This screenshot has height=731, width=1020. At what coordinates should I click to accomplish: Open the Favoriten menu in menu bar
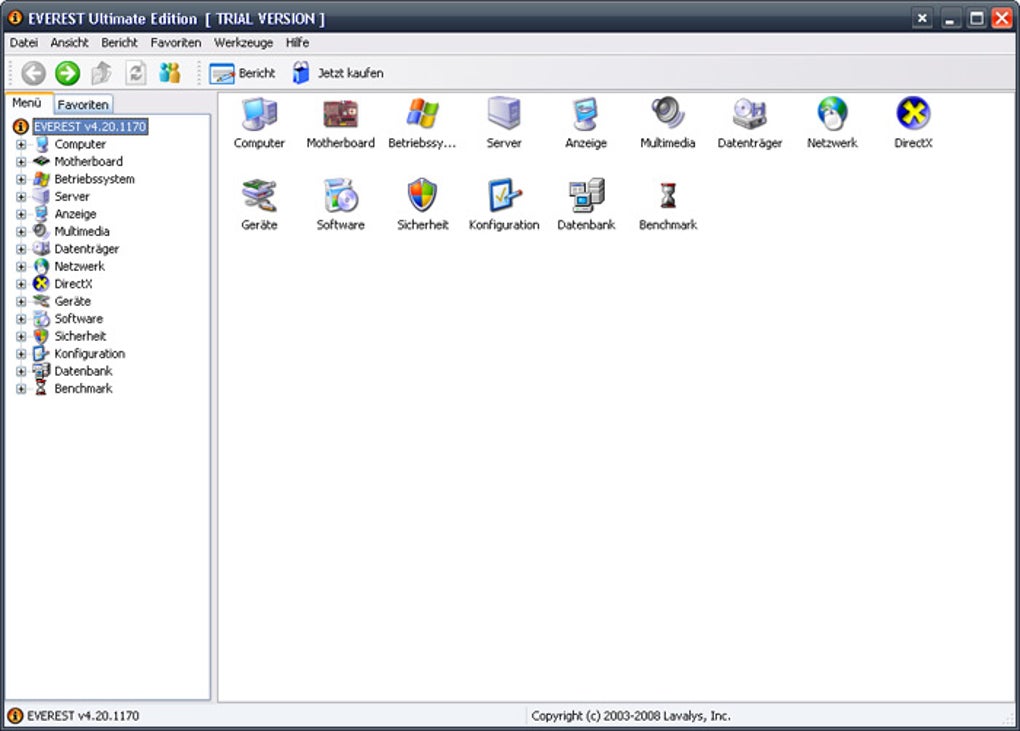[176, 43]
